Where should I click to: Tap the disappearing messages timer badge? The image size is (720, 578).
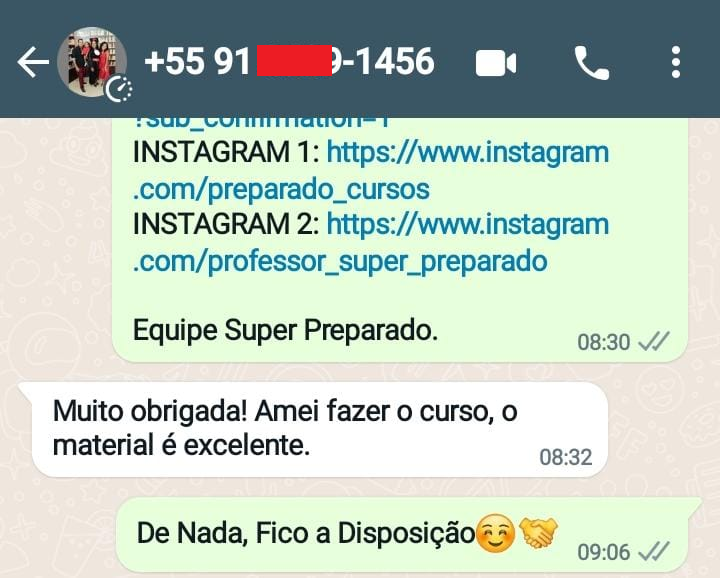pyautogui.click(x=119, y=90)
